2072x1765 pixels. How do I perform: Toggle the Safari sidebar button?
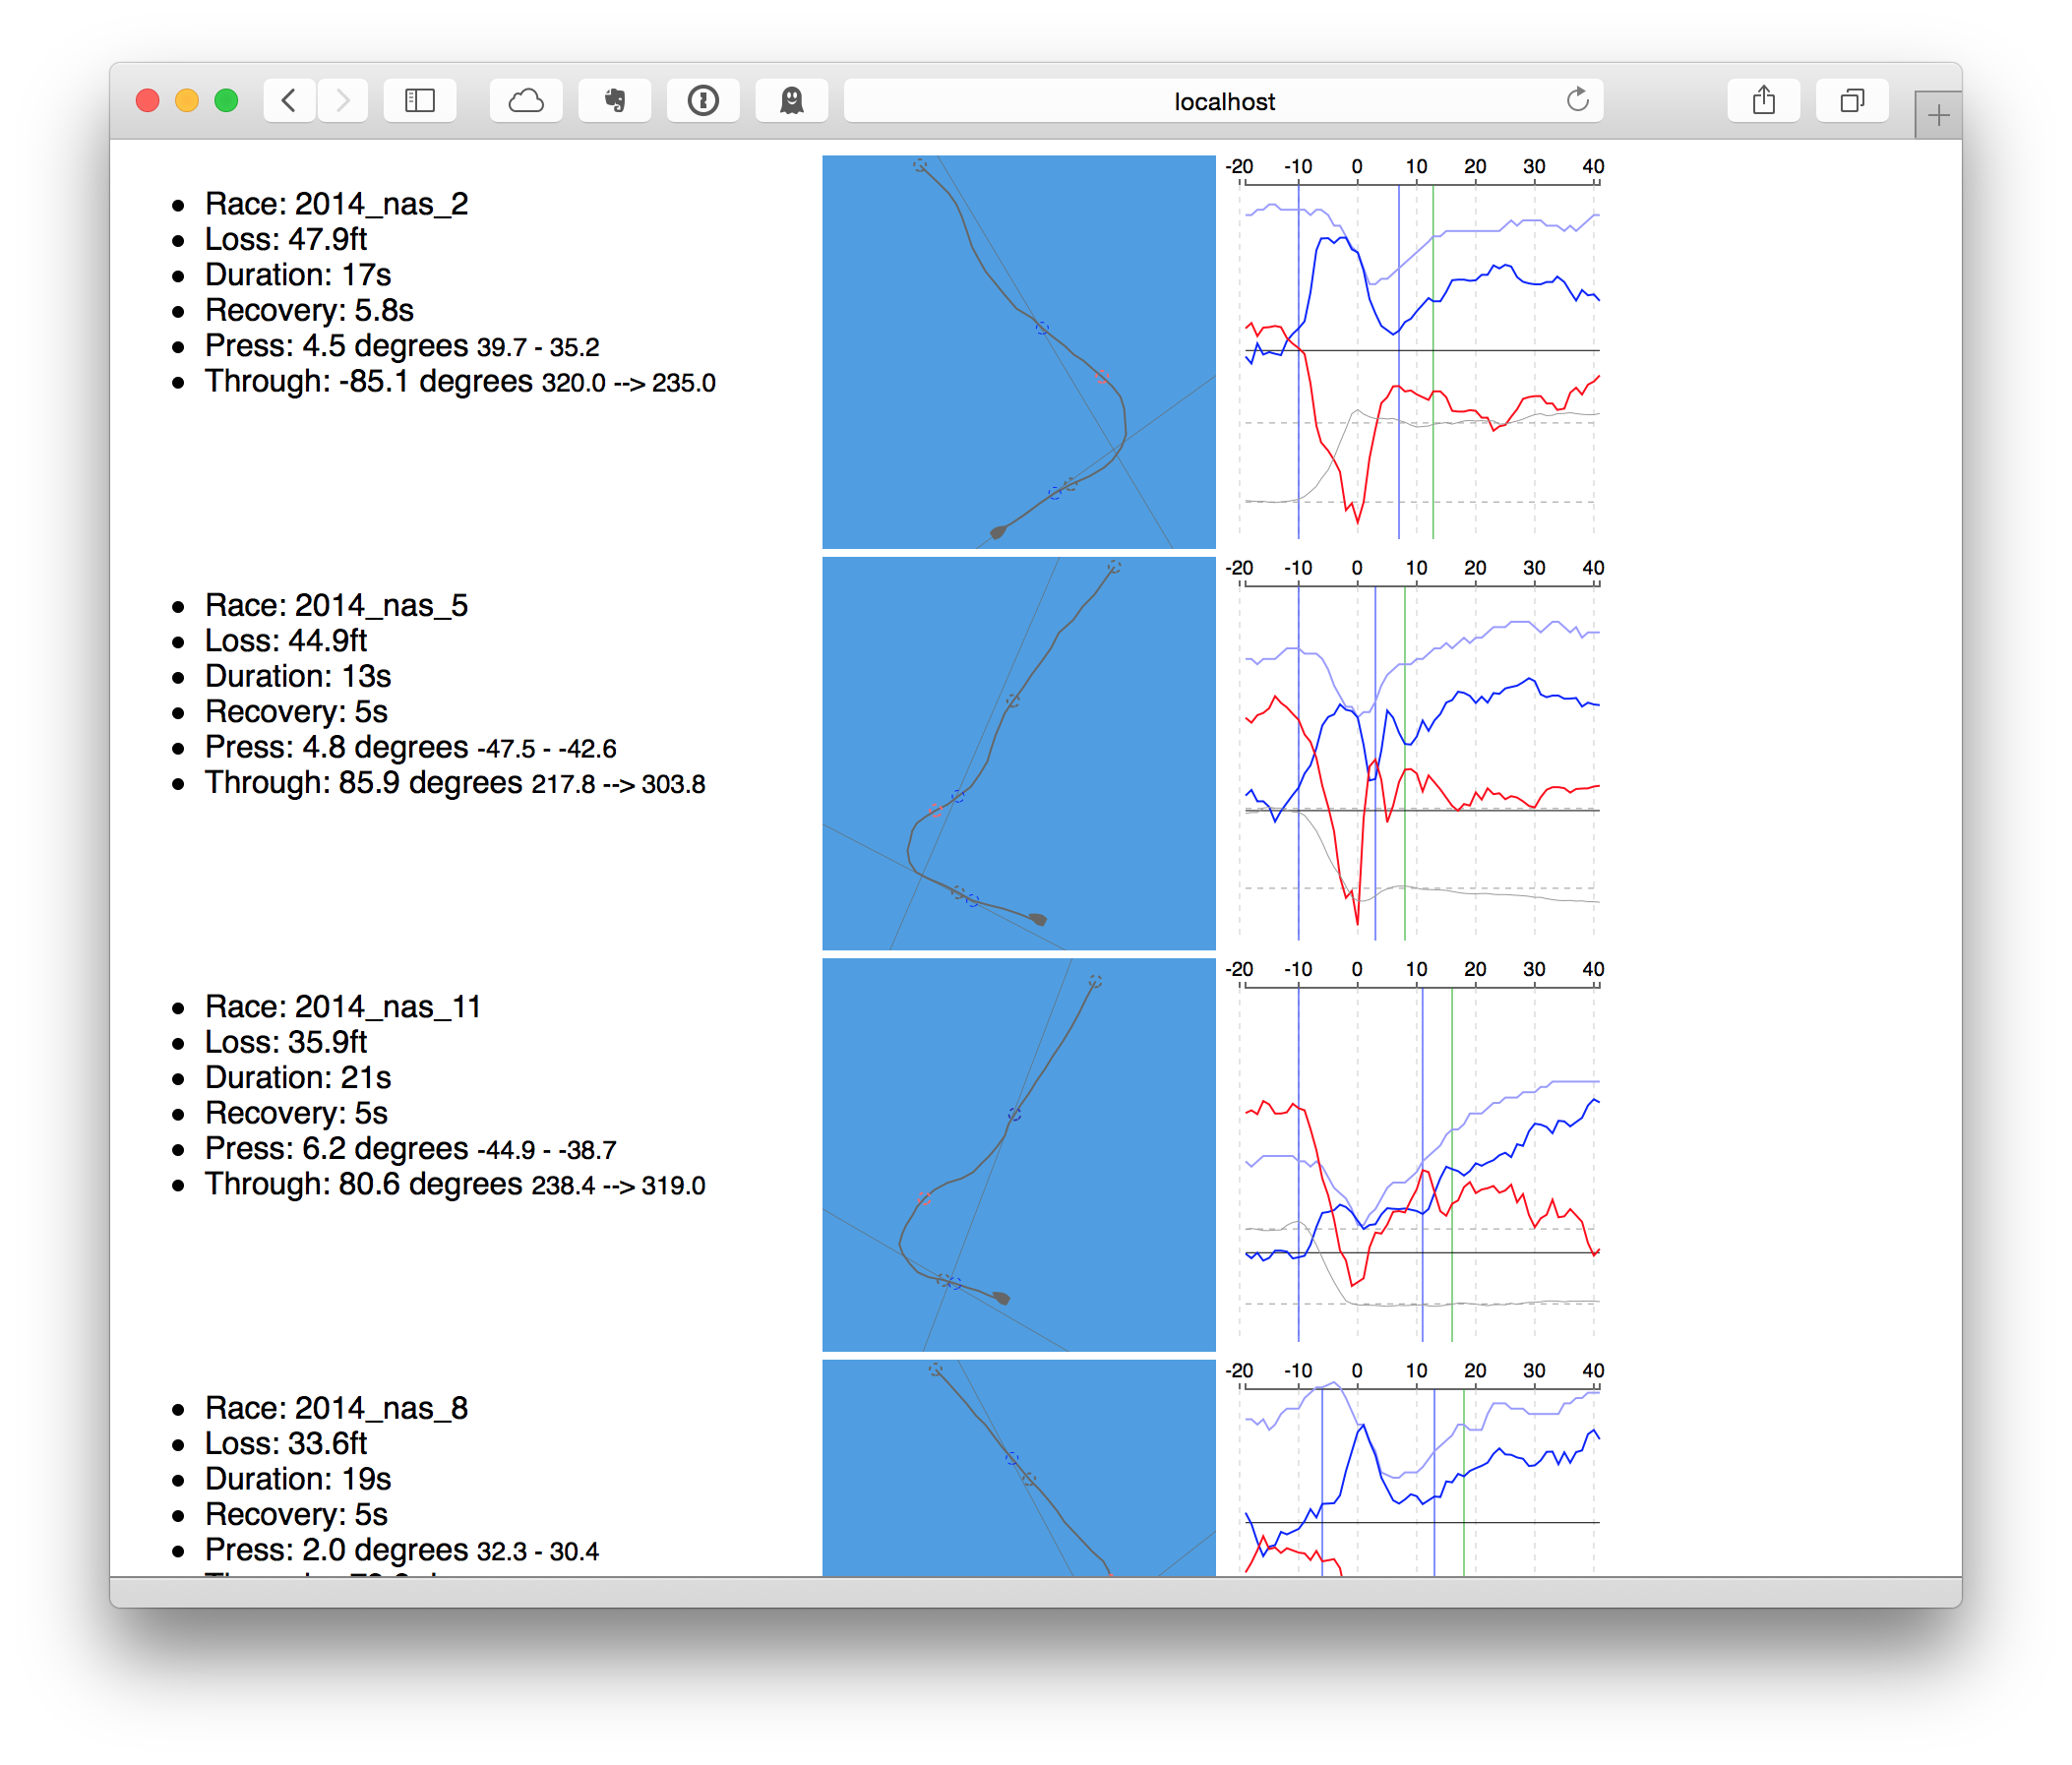pyautogui.click(x=420, y=101)
